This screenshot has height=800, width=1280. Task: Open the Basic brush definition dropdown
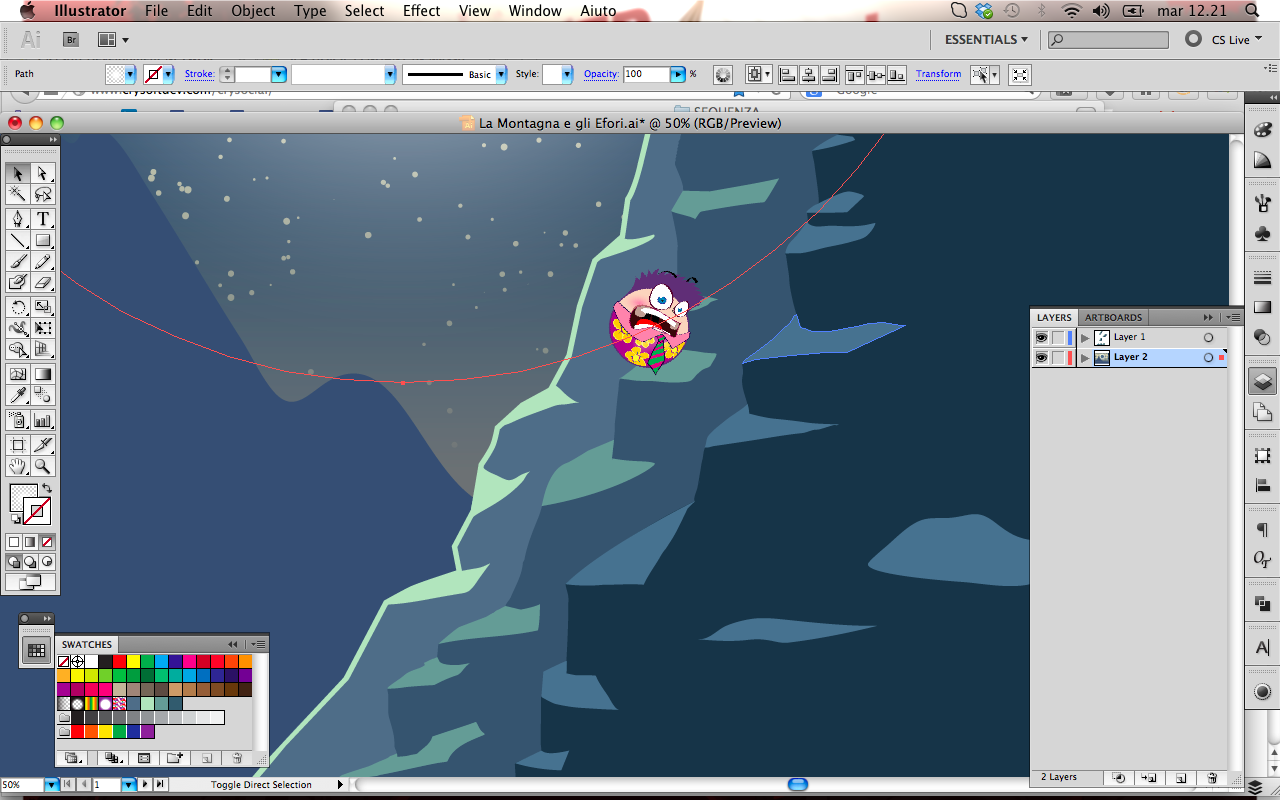tap(502, 75)
